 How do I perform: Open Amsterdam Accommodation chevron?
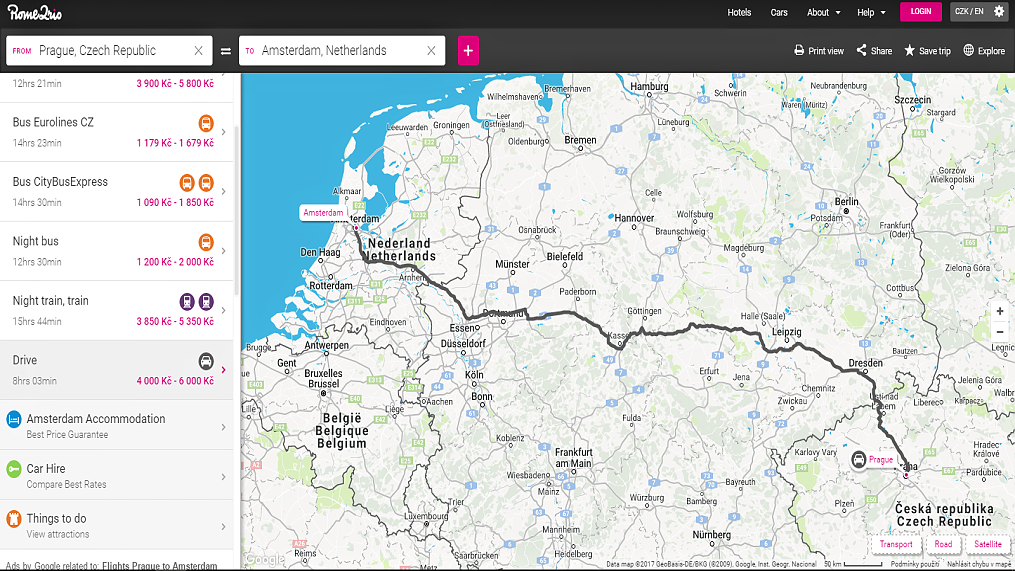223,427
